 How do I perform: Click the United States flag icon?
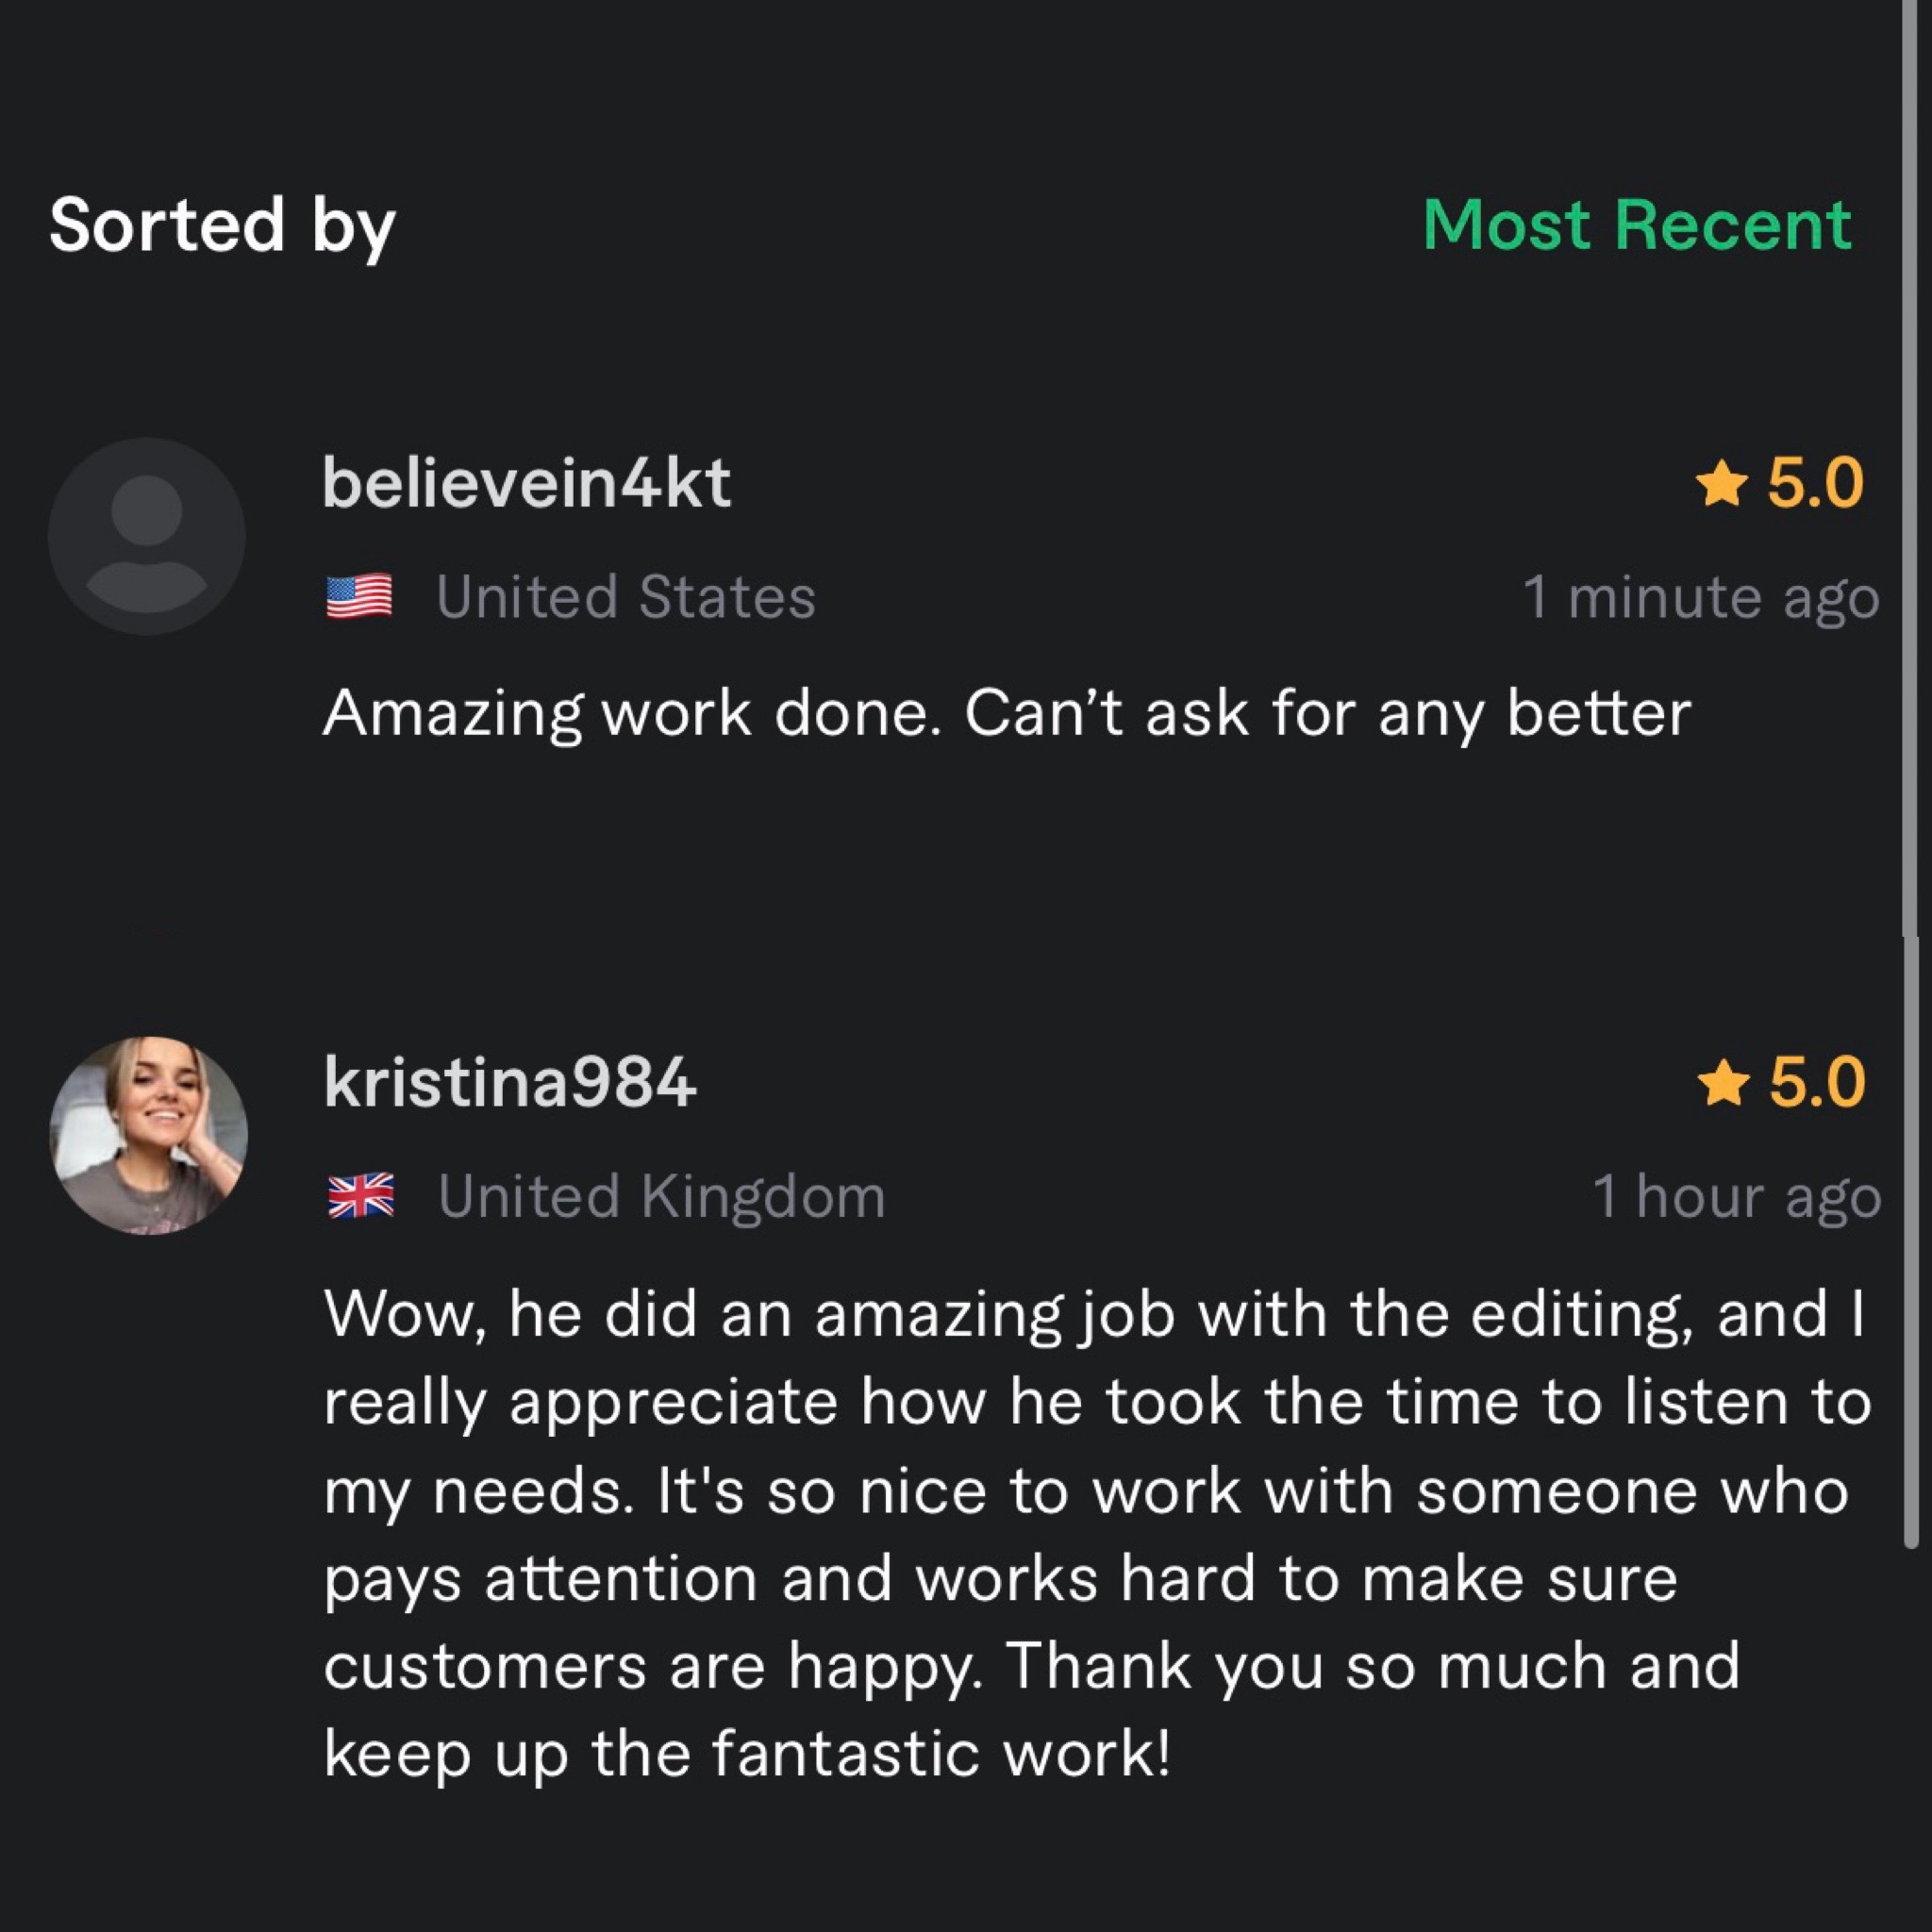pyautogui.click(x=359, y=596)
